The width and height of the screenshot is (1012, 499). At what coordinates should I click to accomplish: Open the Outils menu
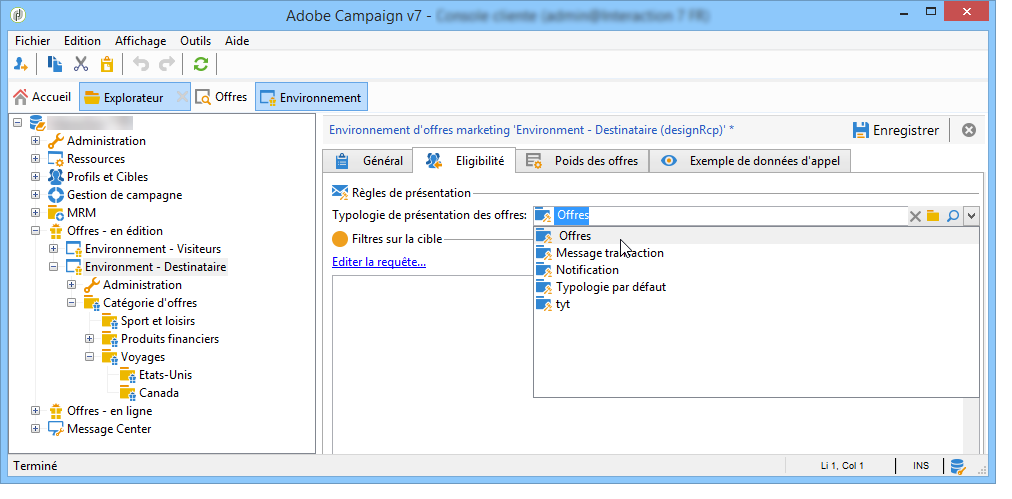point(196,41)
